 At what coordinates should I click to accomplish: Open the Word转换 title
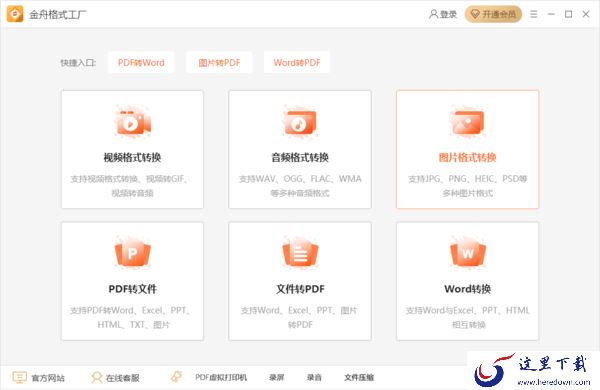pos(467,289)
